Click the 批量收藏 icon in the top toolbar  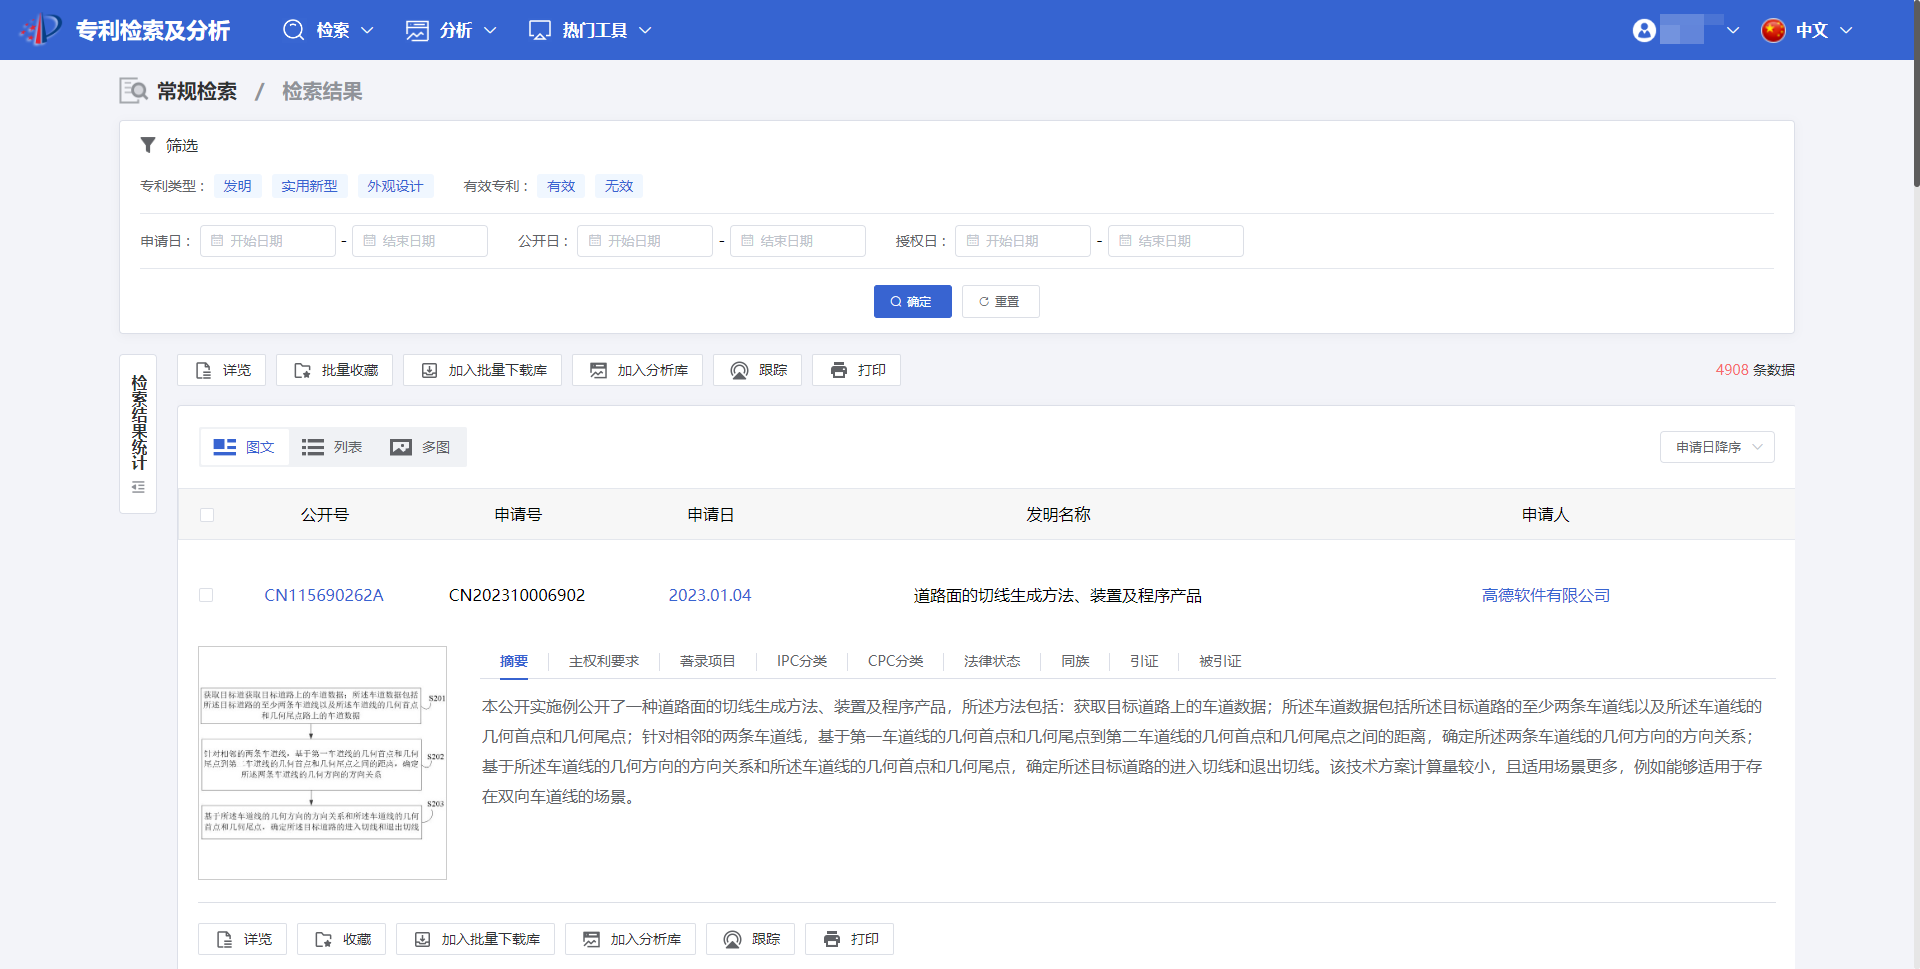(302, 371)
